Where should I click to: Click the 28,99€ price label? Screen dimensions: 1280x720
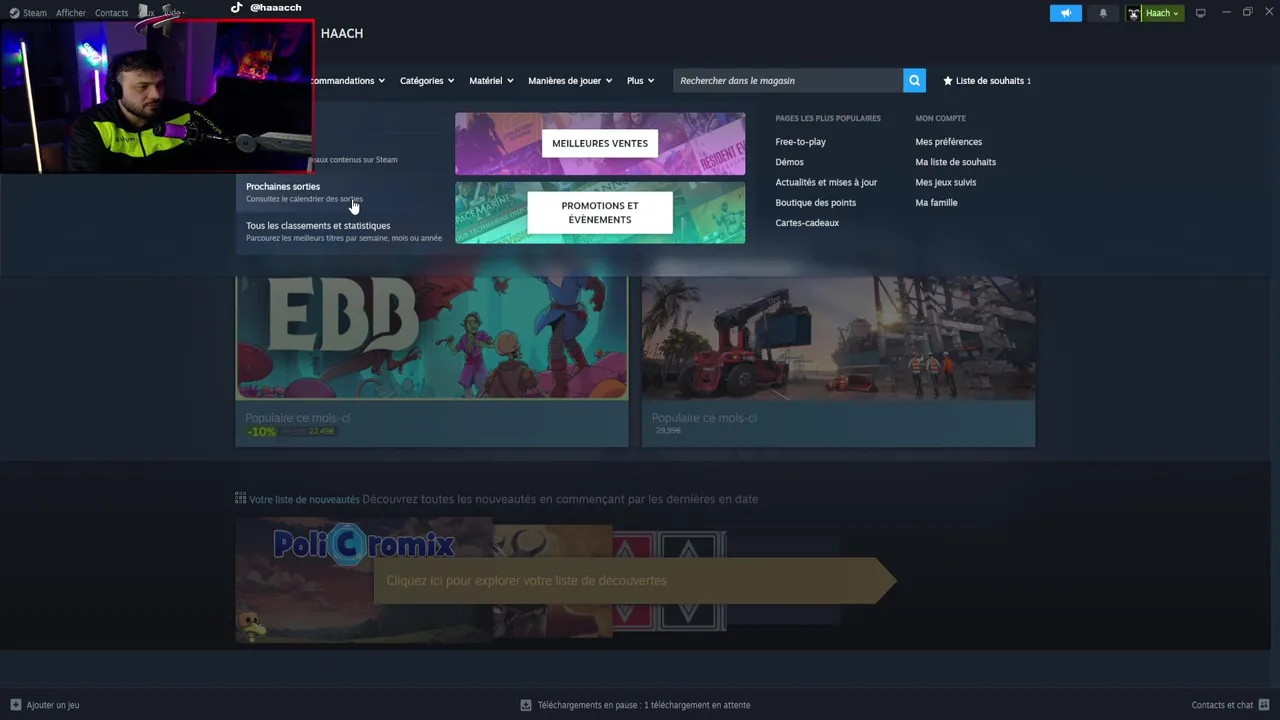[668, 431]
